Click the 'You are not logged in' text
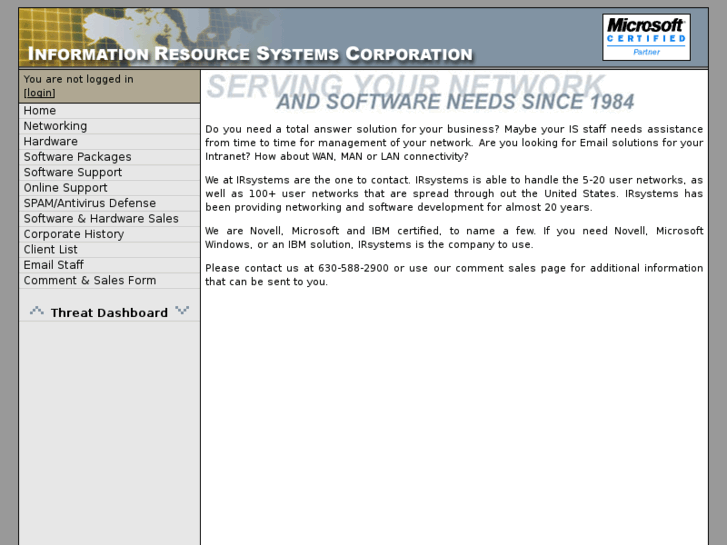The height and width of the screenshot is (545, 727). point(78,79)
